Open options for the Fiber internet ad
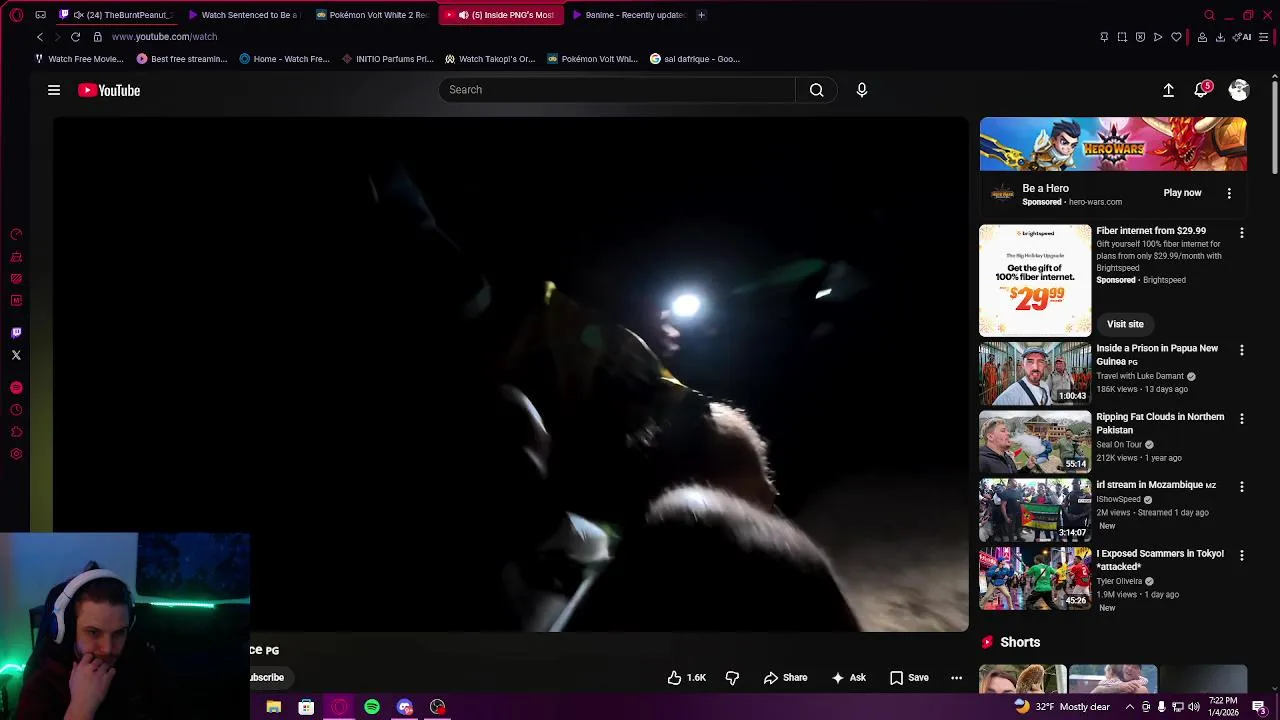Viewport: 1280px width, 720px height. click(x=1242, y=233)
